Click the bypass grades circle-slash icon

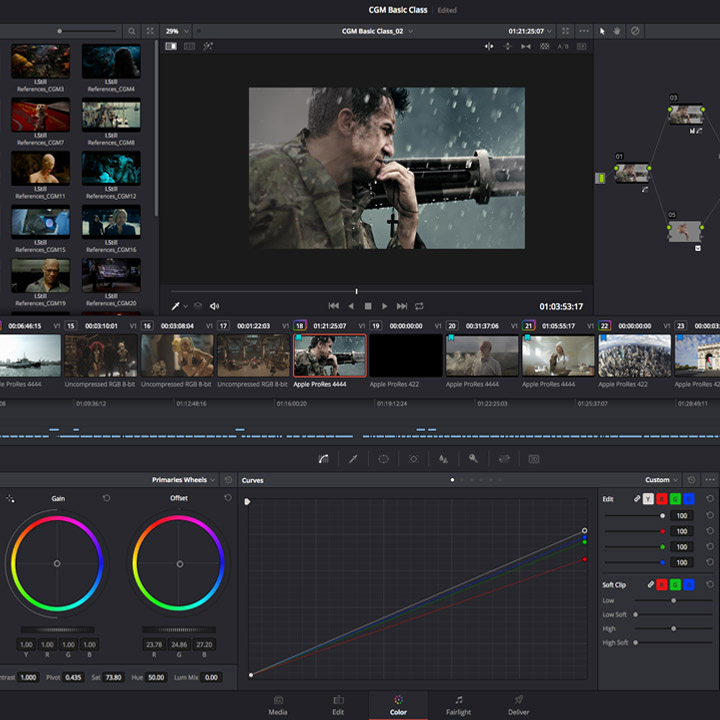(635, 31)
